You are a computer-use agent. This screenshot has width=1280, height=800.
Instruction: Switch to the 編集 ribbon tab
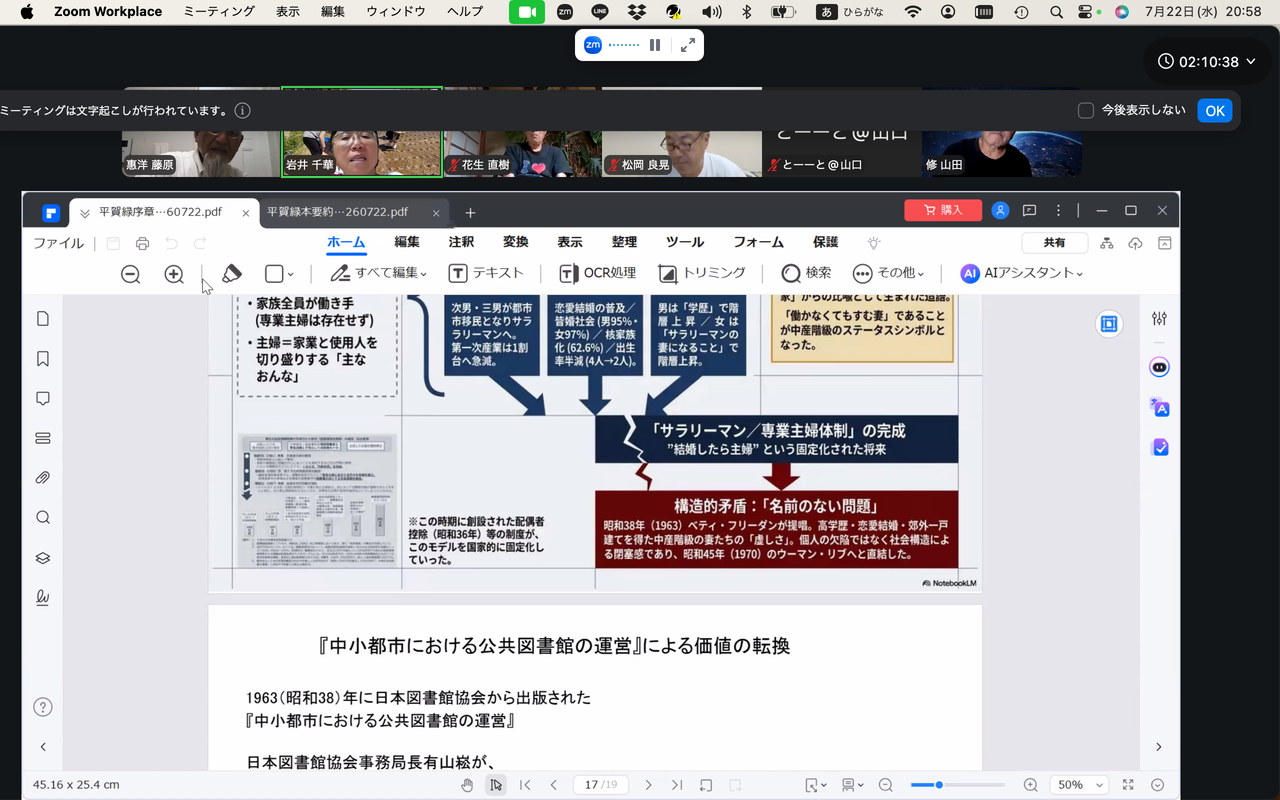(x=407, y=242)
